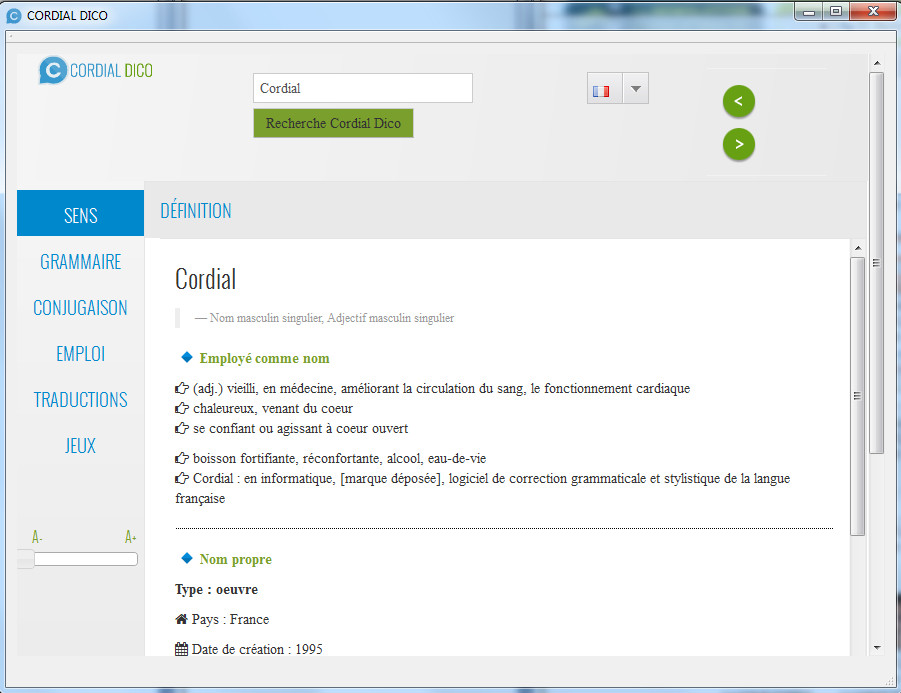Click A- to decrease font size
901x693 pixels.
pos(37,537)
